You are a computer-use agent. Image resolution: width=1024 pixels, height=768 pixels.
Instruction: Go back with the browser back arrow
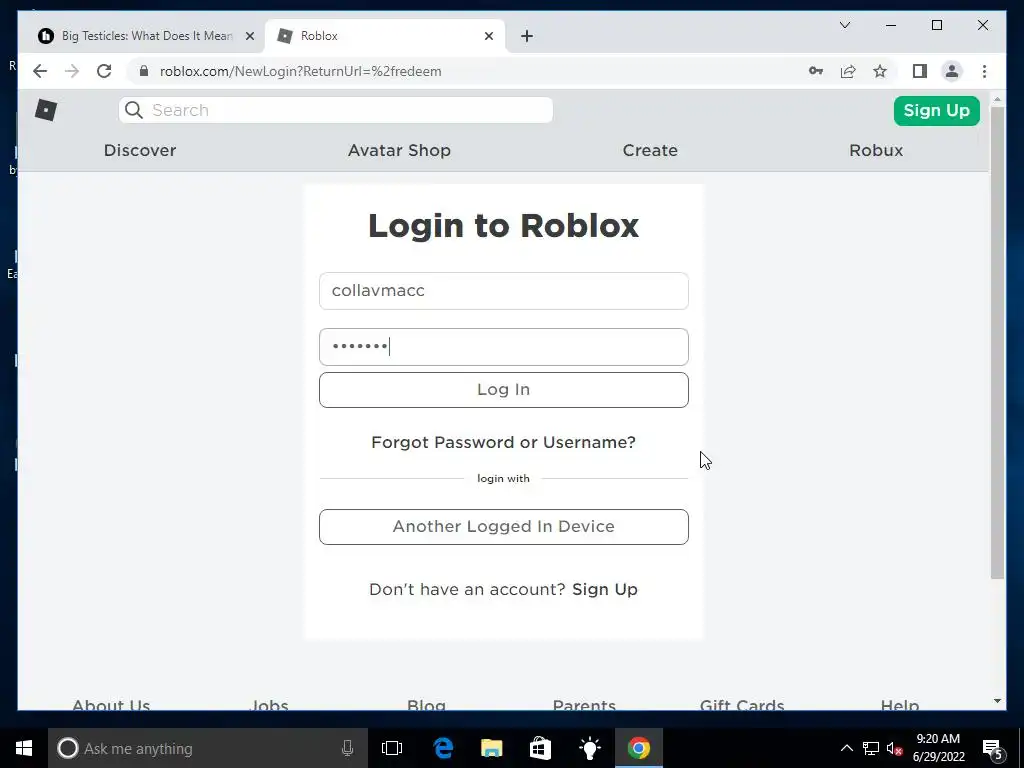(x=40, y=71)
